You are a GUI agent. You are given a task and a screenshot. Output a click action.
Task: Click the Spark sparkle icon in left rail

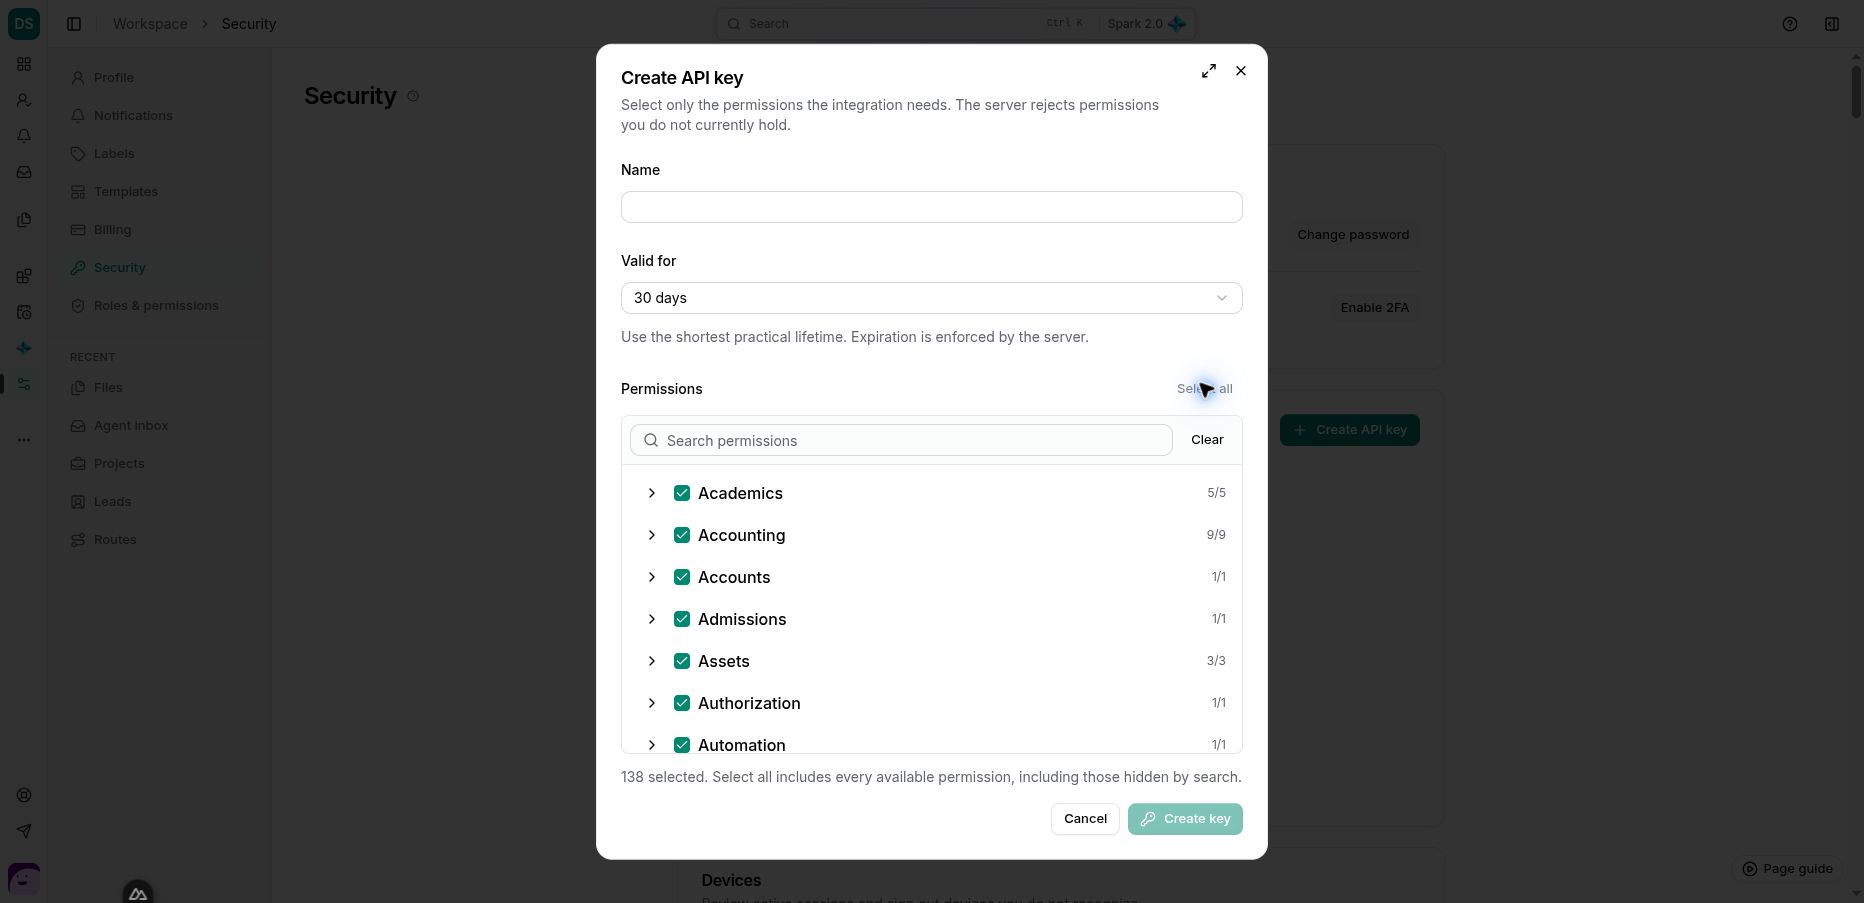point(24,348)
